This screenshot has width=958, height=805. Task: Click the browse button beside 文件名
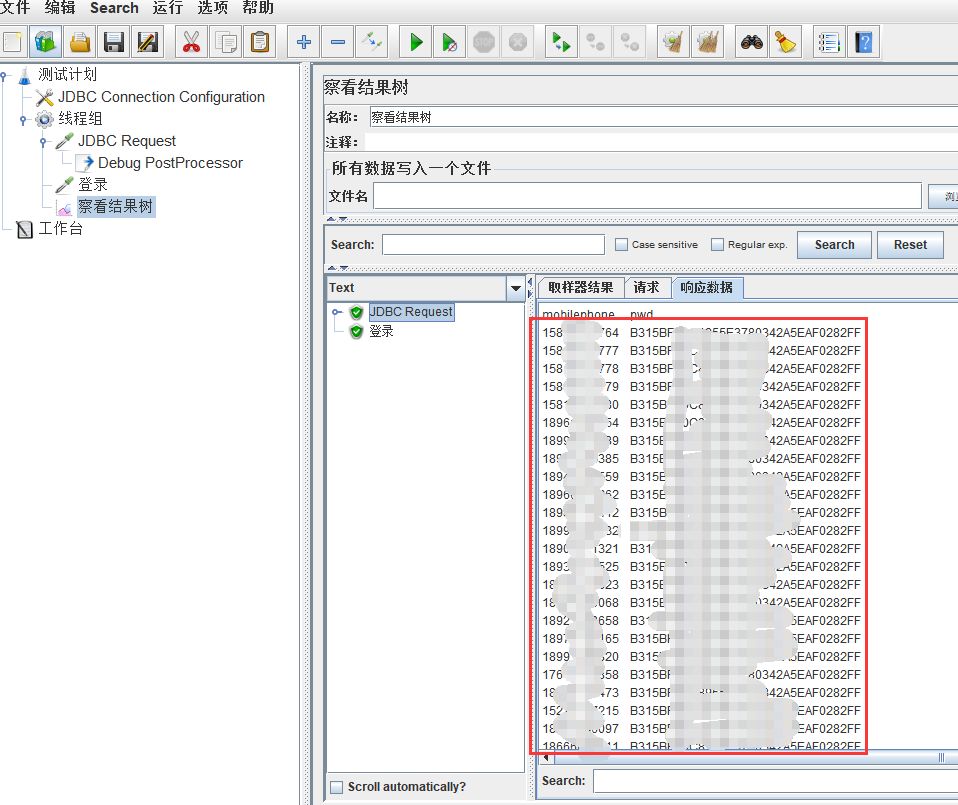pos(943,197)
